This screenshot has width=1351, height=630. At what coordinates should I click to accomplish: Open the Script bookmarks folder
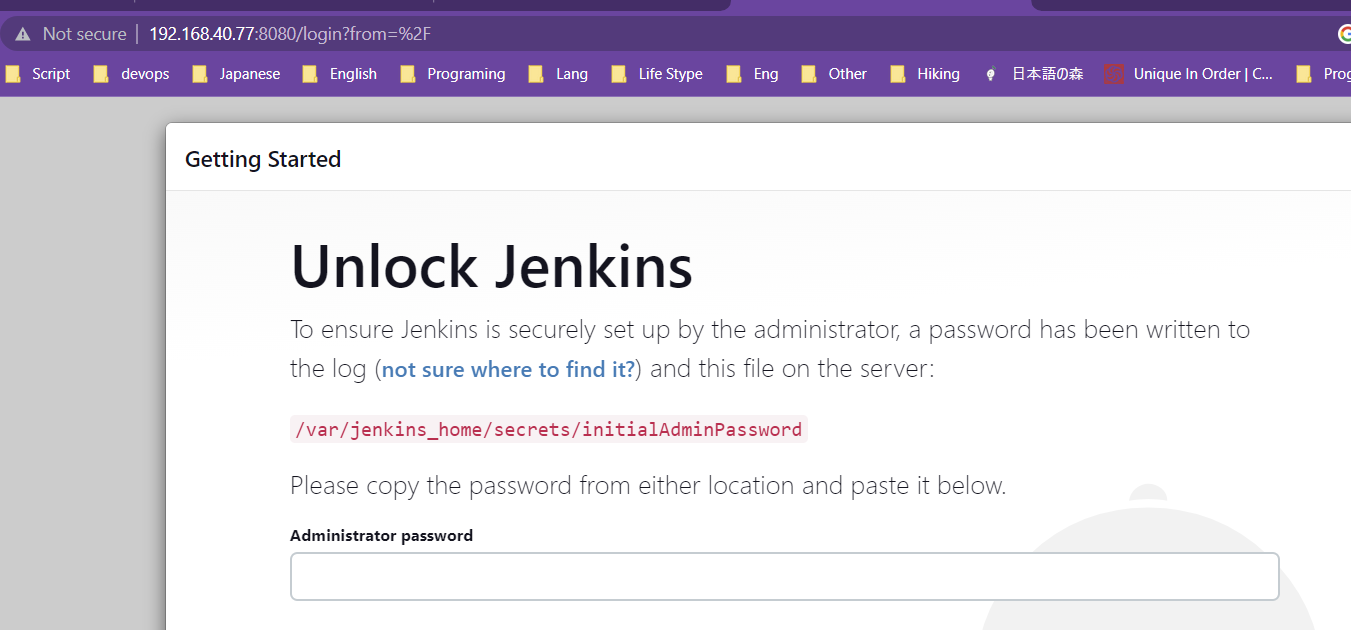point(38,74)
